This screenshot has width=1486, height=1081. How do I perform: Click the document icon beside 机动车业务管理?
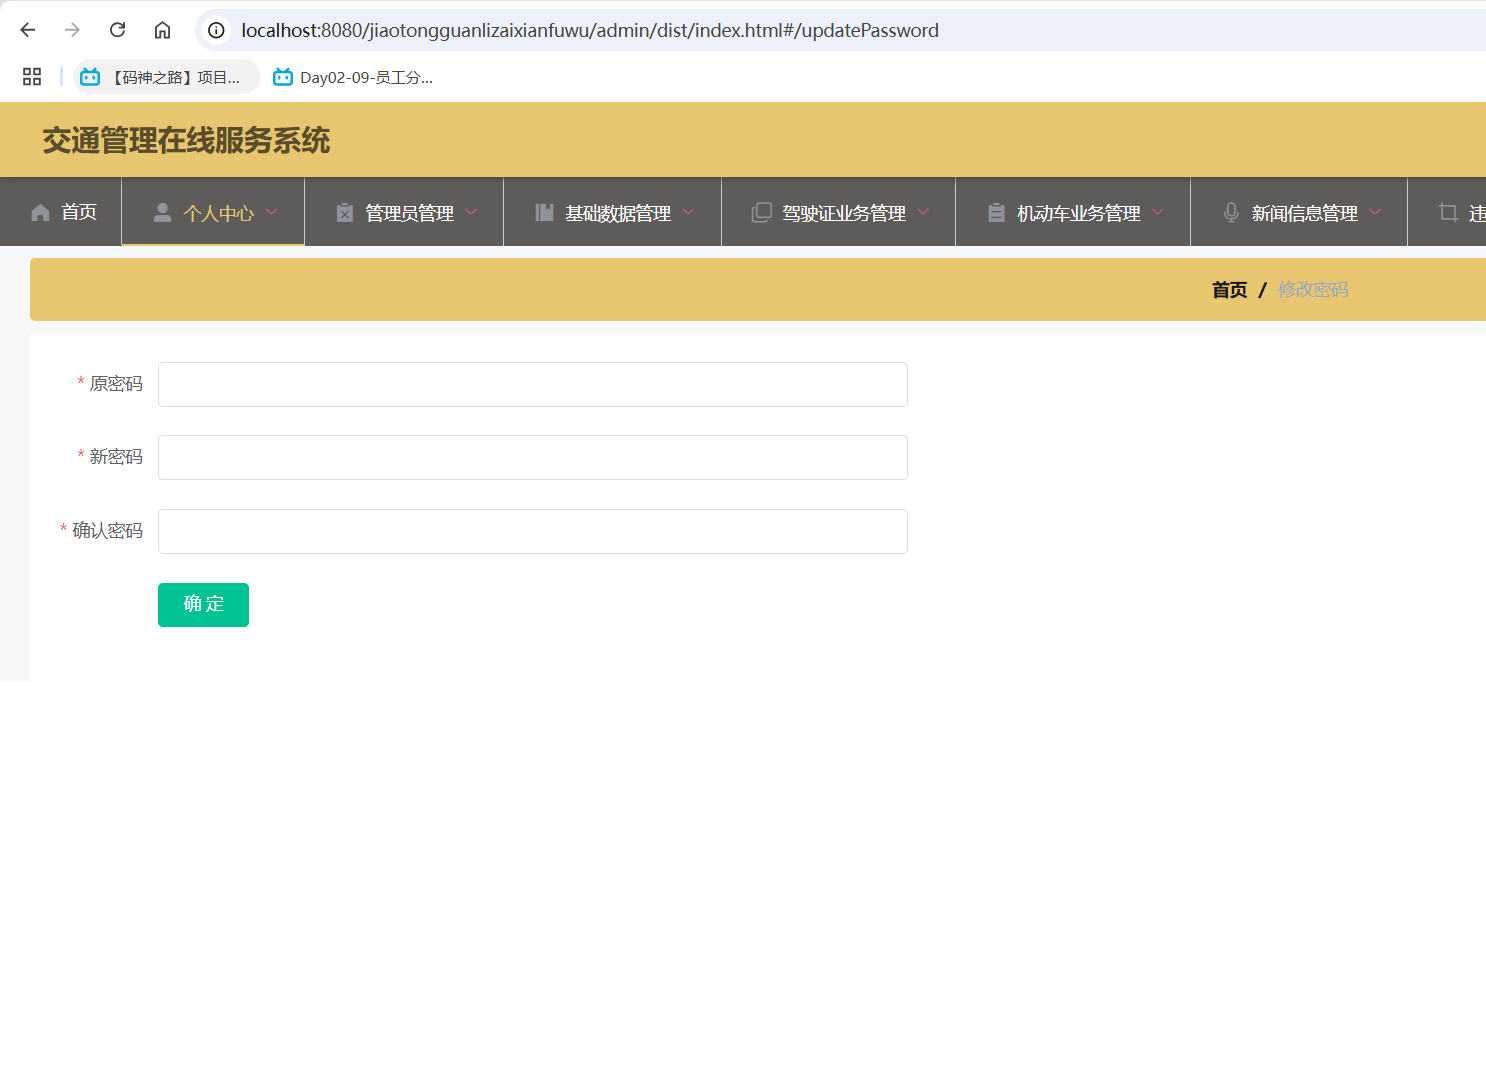tap(996, 213)
